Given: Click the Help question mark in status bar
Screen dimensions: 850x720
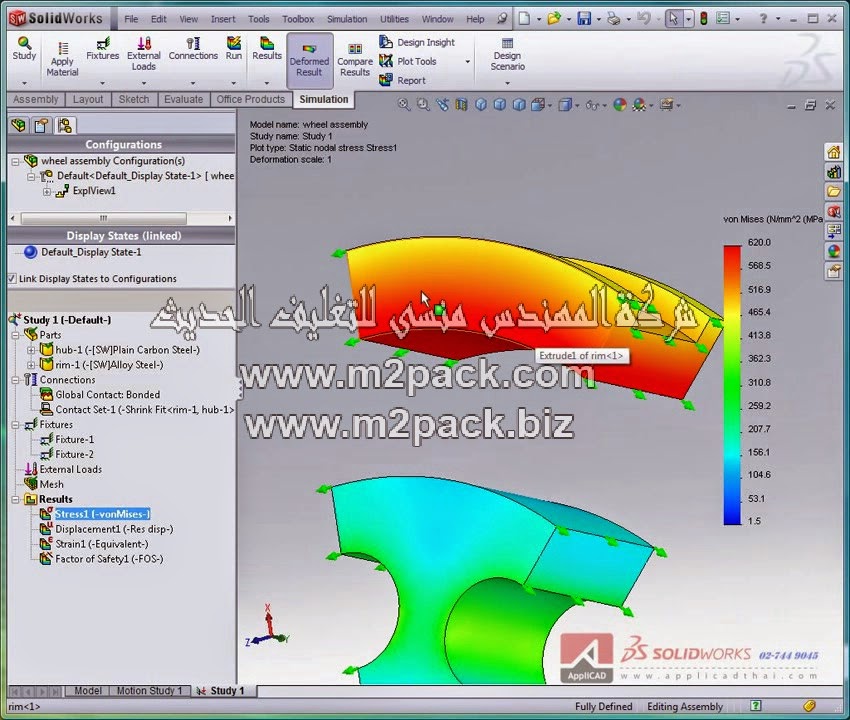Looking at the screenshot, I should coord(756,705).
